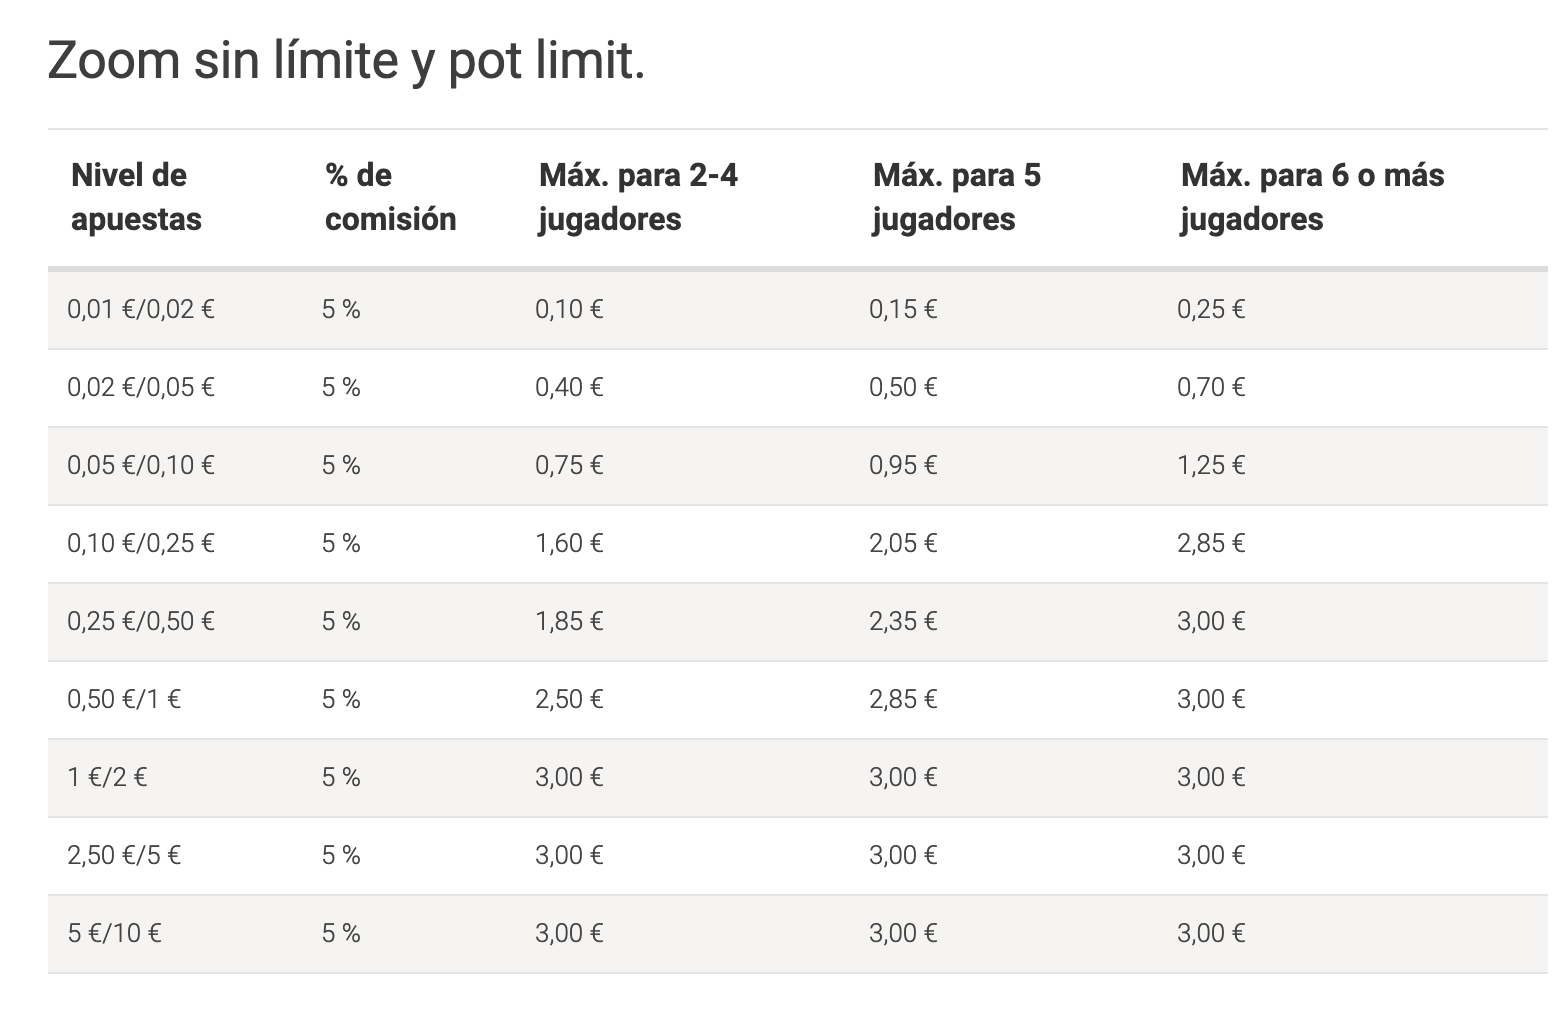This screenshot has width=1568, height=1014.
Task: Click the 0,05 €/0,10 € stakes cell
Action: point(141,465)
